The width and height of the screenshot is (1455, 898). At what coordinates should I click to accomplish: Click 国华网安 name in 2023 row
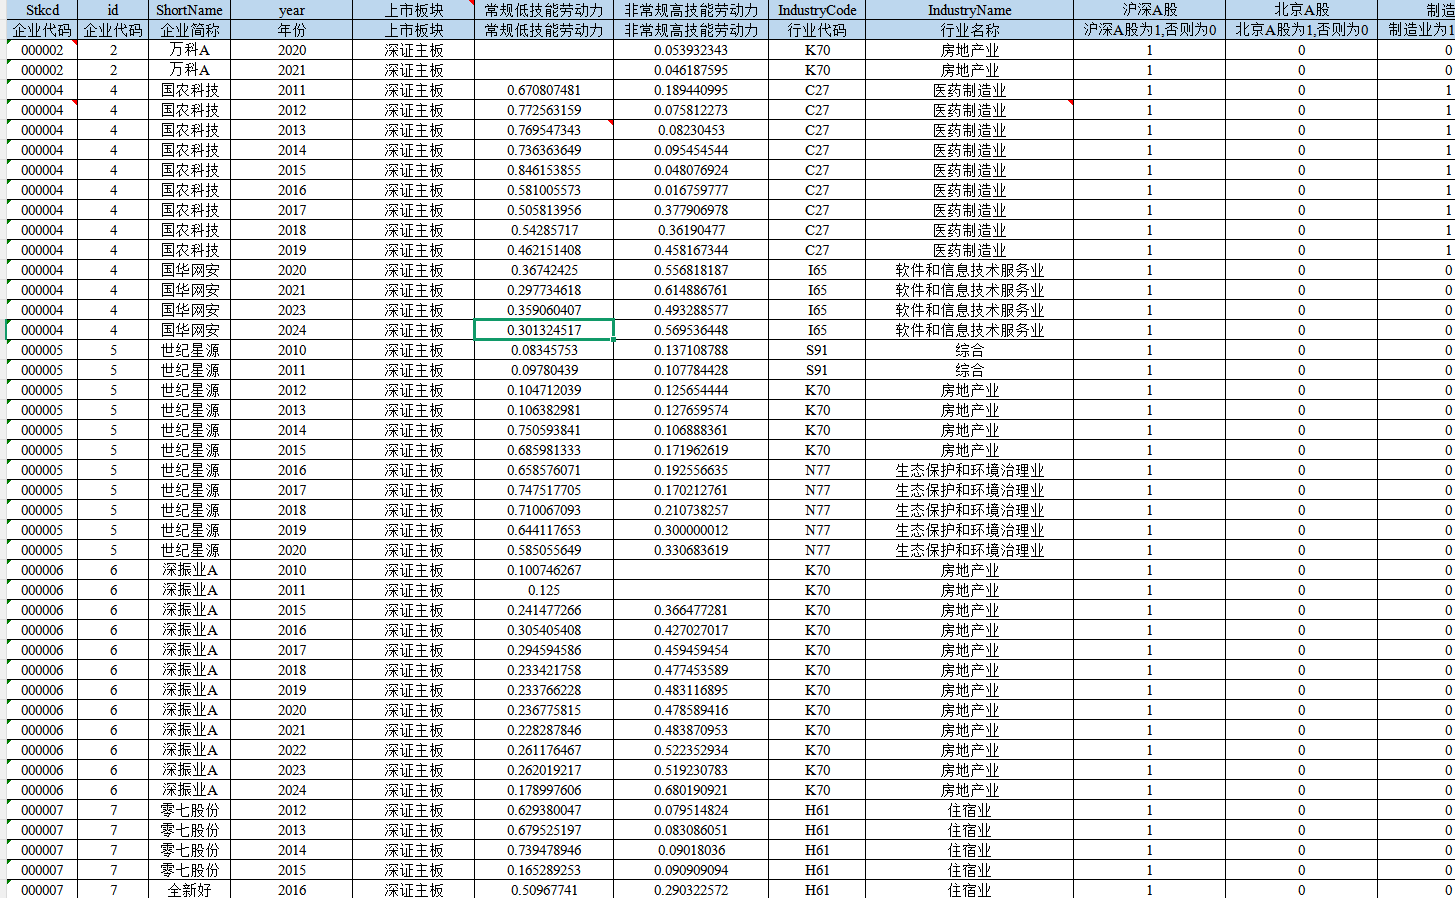pyautogui.click(x=189, y=310)
